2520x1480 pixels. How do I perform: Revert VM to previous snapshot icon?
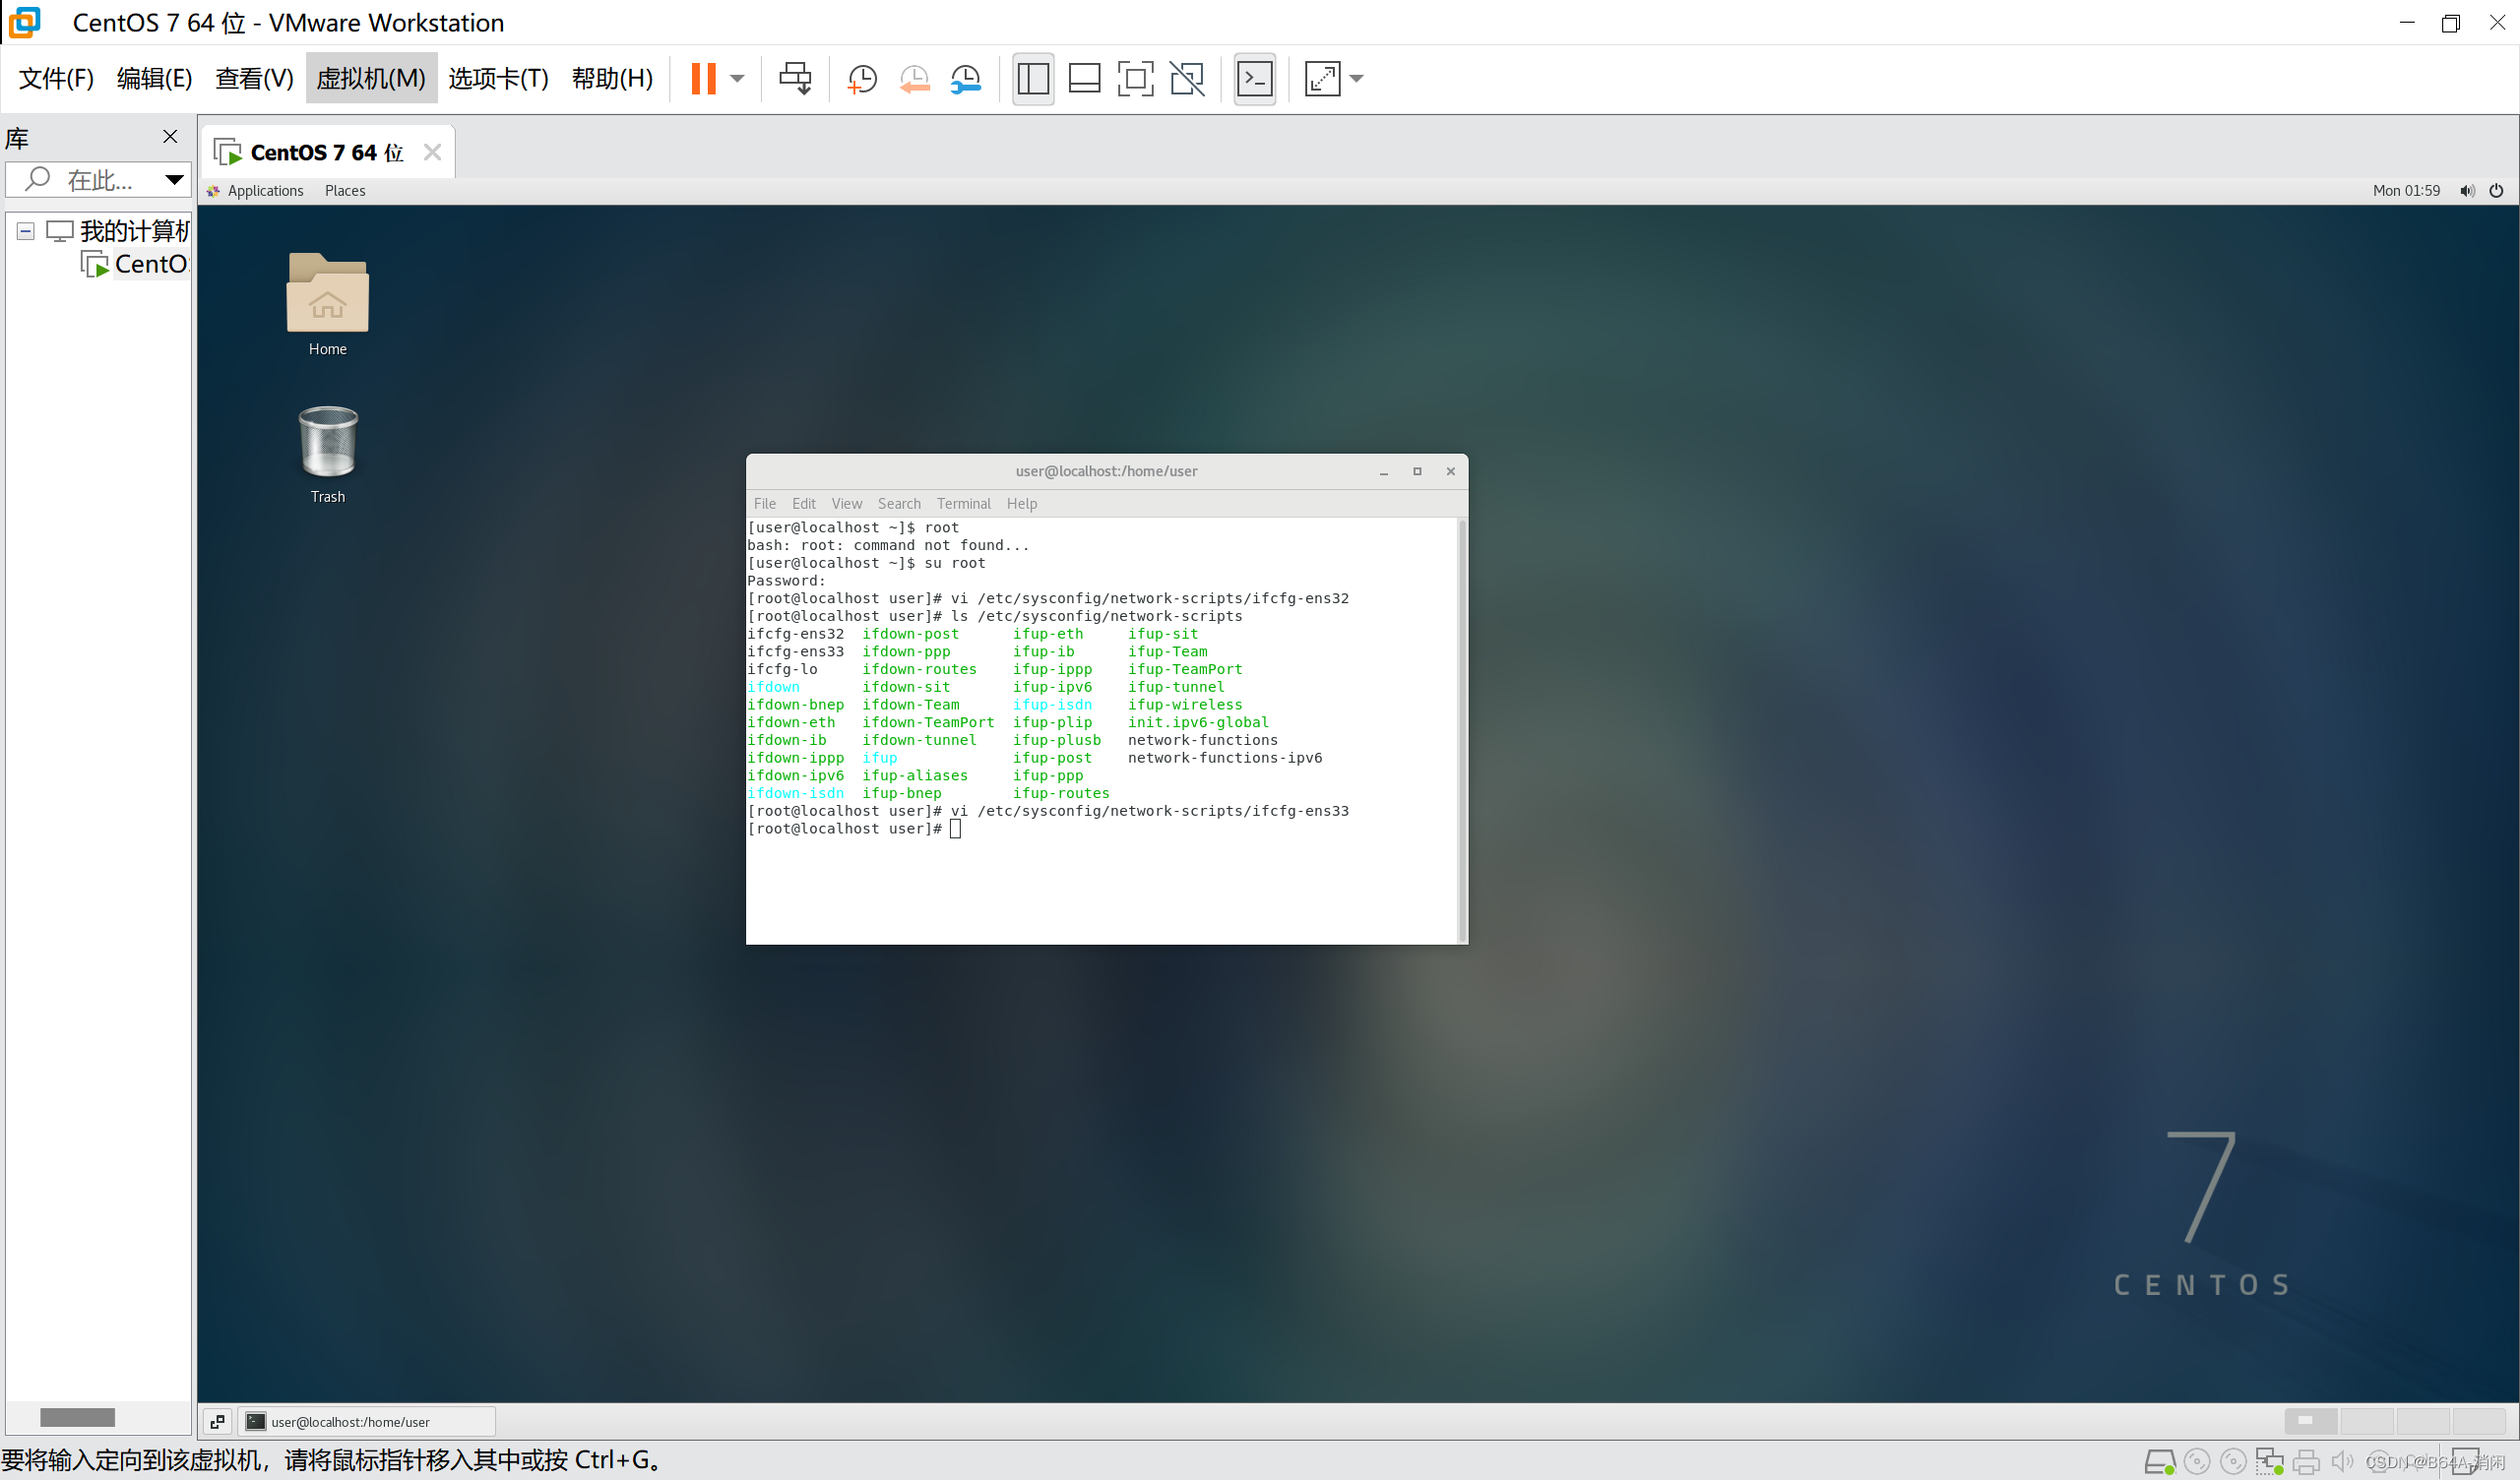point(914,78)
